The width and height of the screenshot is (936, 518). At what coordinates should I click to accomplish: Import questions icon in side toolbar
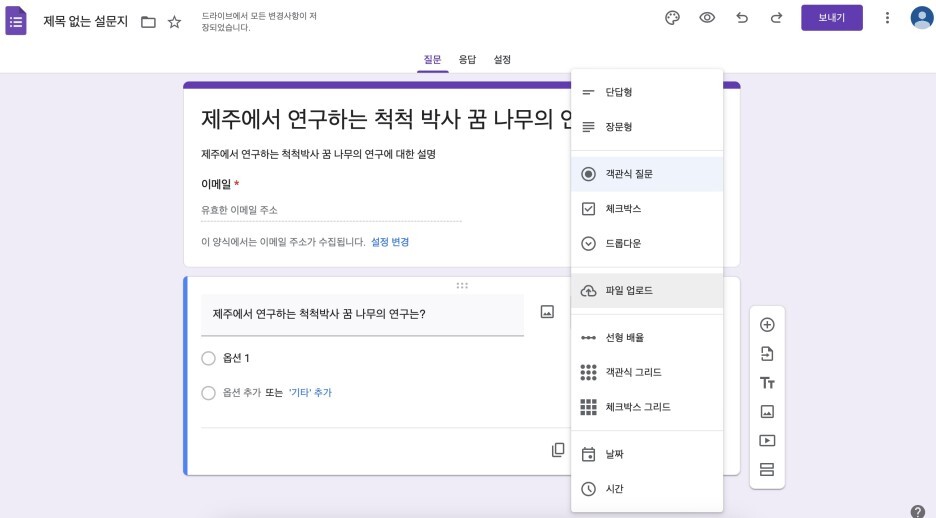click(767, 354)
